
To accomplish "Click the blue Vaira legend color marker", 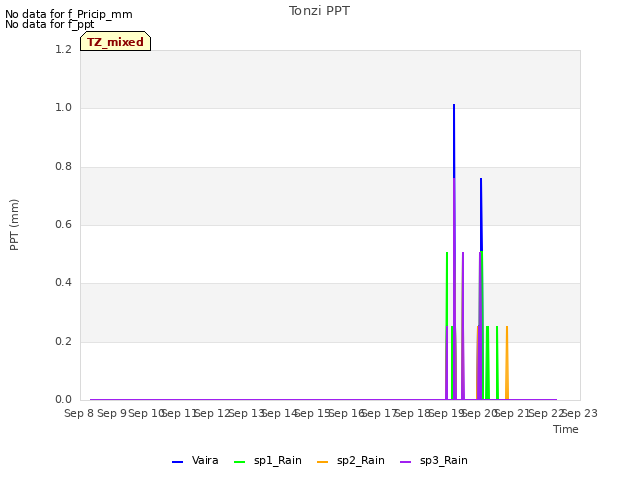I will pyautogui.click(x=177, y=462).
